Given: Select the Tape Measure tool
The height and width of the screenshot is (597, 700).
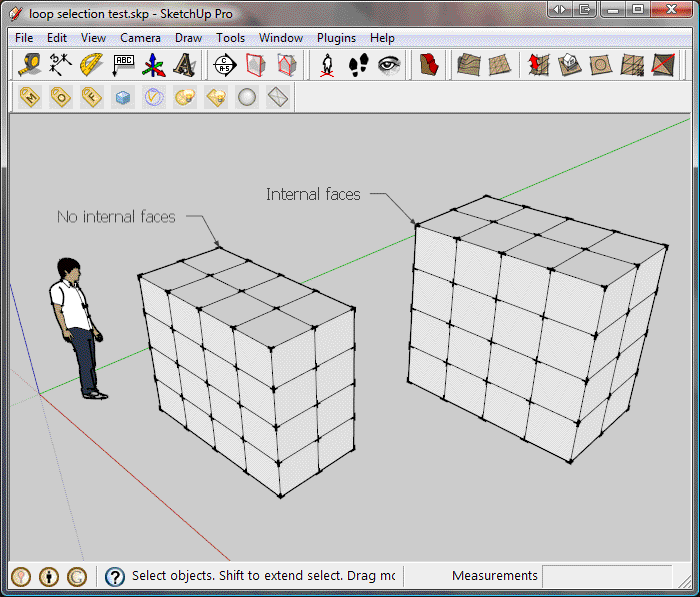Looking at the screenshot, I should pyautogui.click(x=30, y=65).
